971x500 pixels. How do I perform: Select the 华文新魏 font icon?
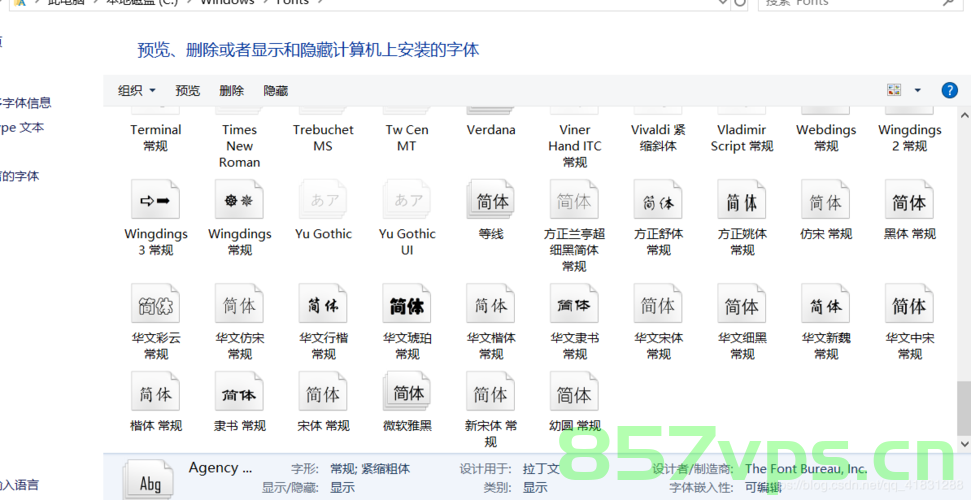click(x=825, y=304)
